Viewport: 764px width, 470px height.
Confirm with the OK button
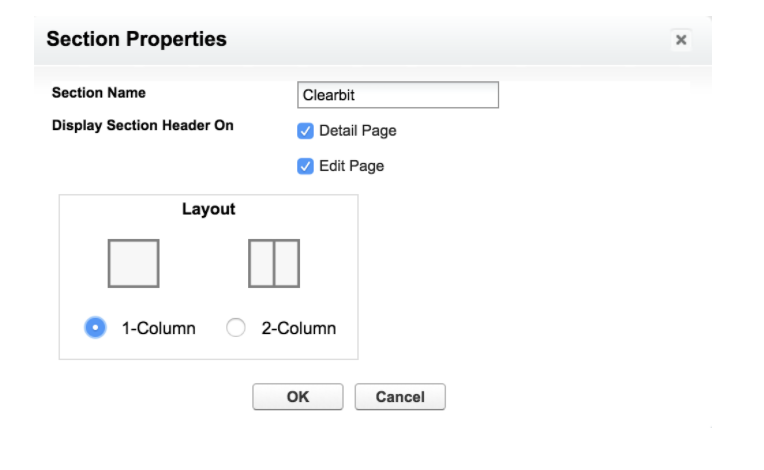click(x=298, y=397)
